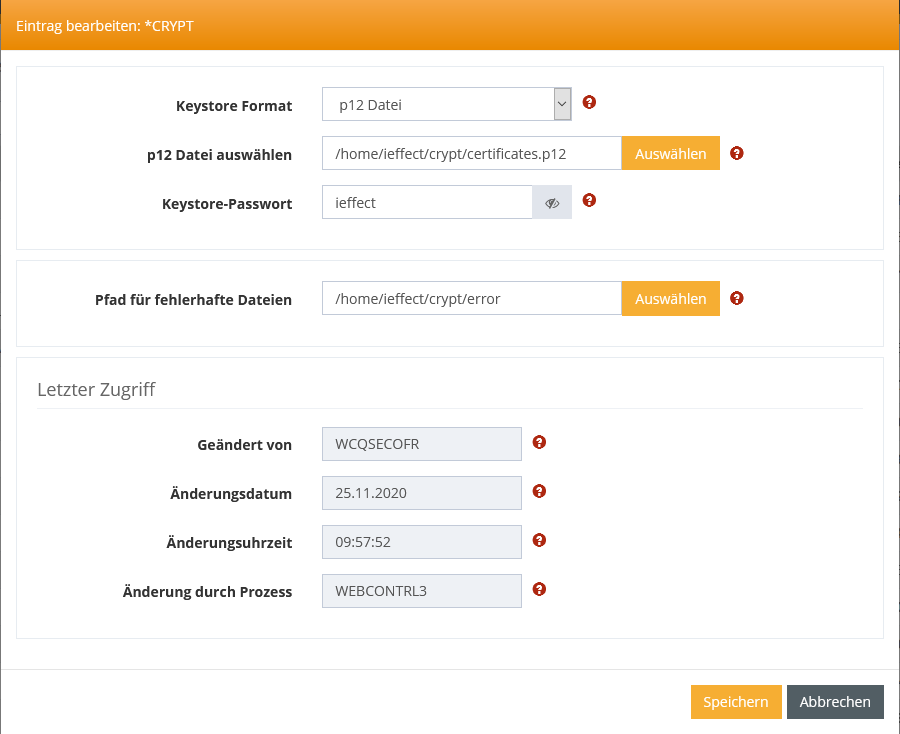Image resolution: width=900 pixels, height=734 pixels.
Task: Click help icon next to Keystore Format
Action: tap(589, 102)
